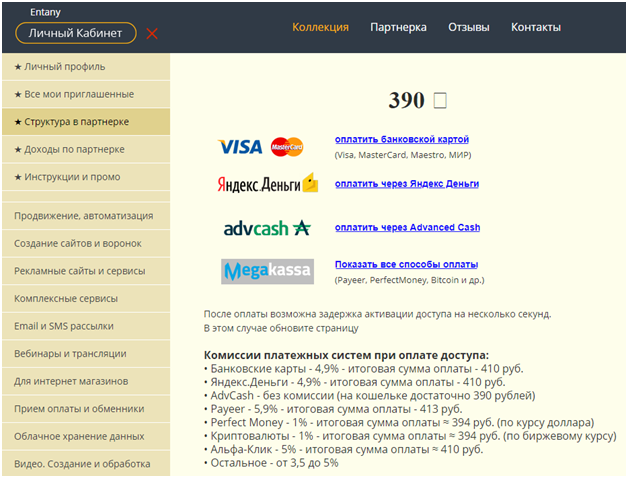Click the Perfect Money - 1% line
Image resolution: width=628 pixels, height=478 pixels.
399,423
